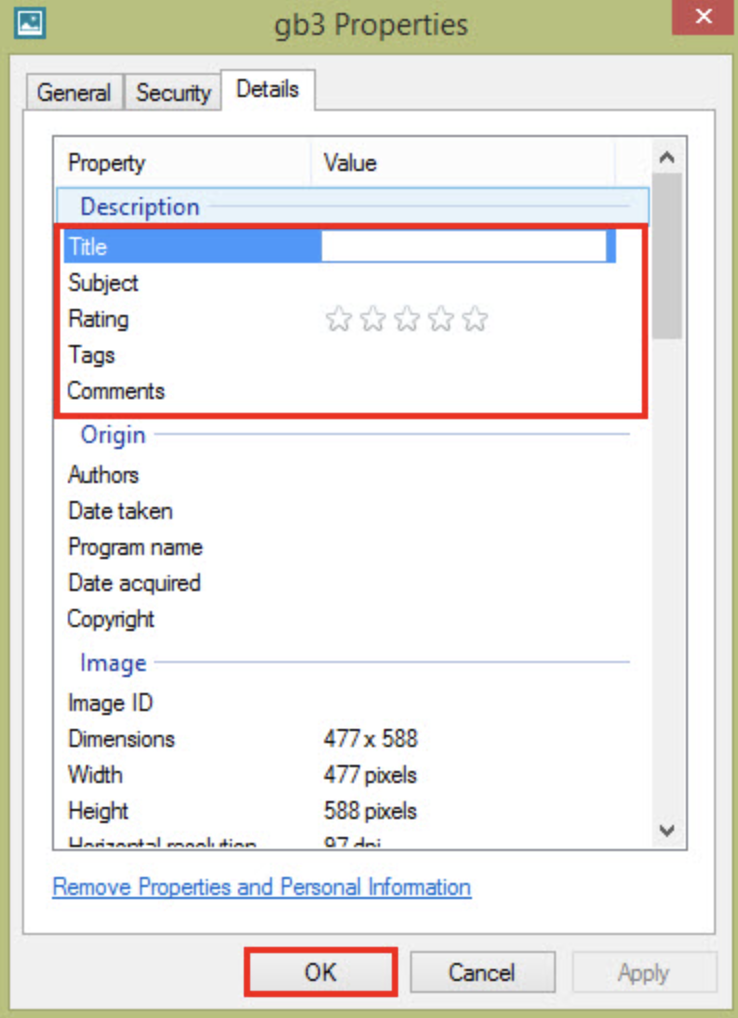This screenshot has width=738, height=1018.
Task: Click the scrollbar down arrow
Action: coord(669,830)
